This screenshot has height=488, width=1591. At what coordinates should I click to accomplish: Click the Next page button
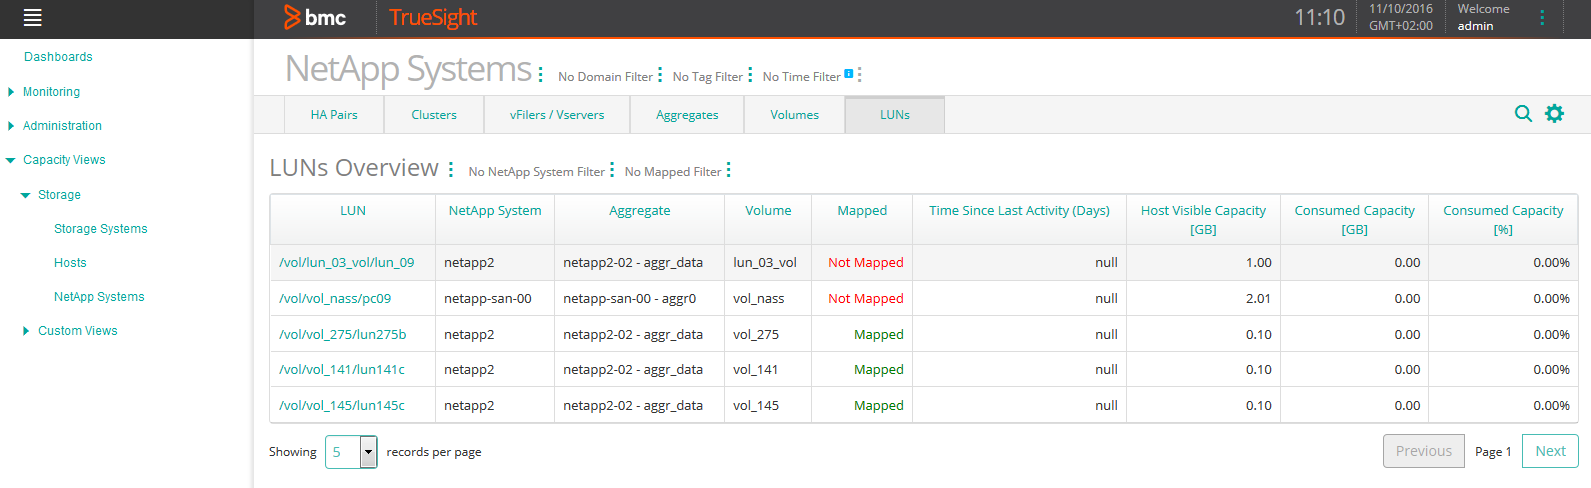(x=1550, y=451)
